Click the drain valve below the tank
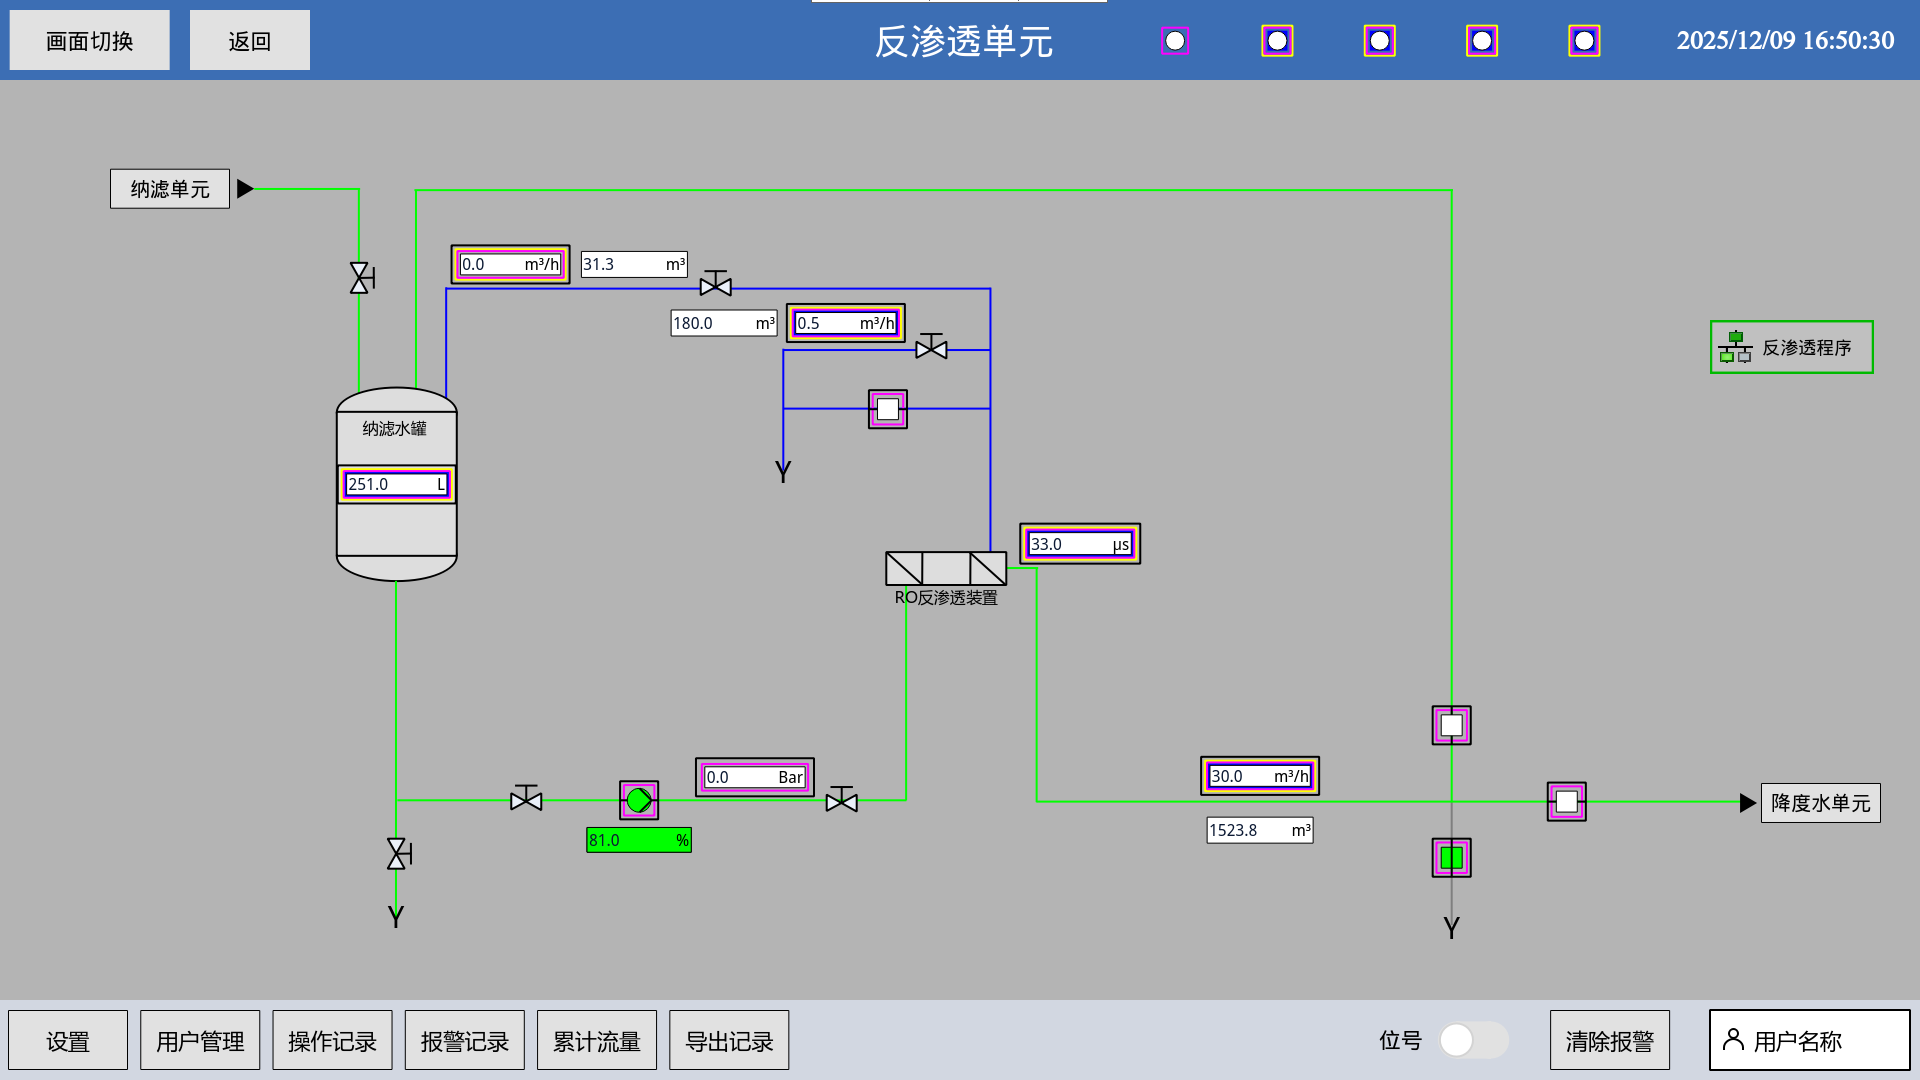Image resolution: width=1920 pixels, height=1080 pixels. 398,854
